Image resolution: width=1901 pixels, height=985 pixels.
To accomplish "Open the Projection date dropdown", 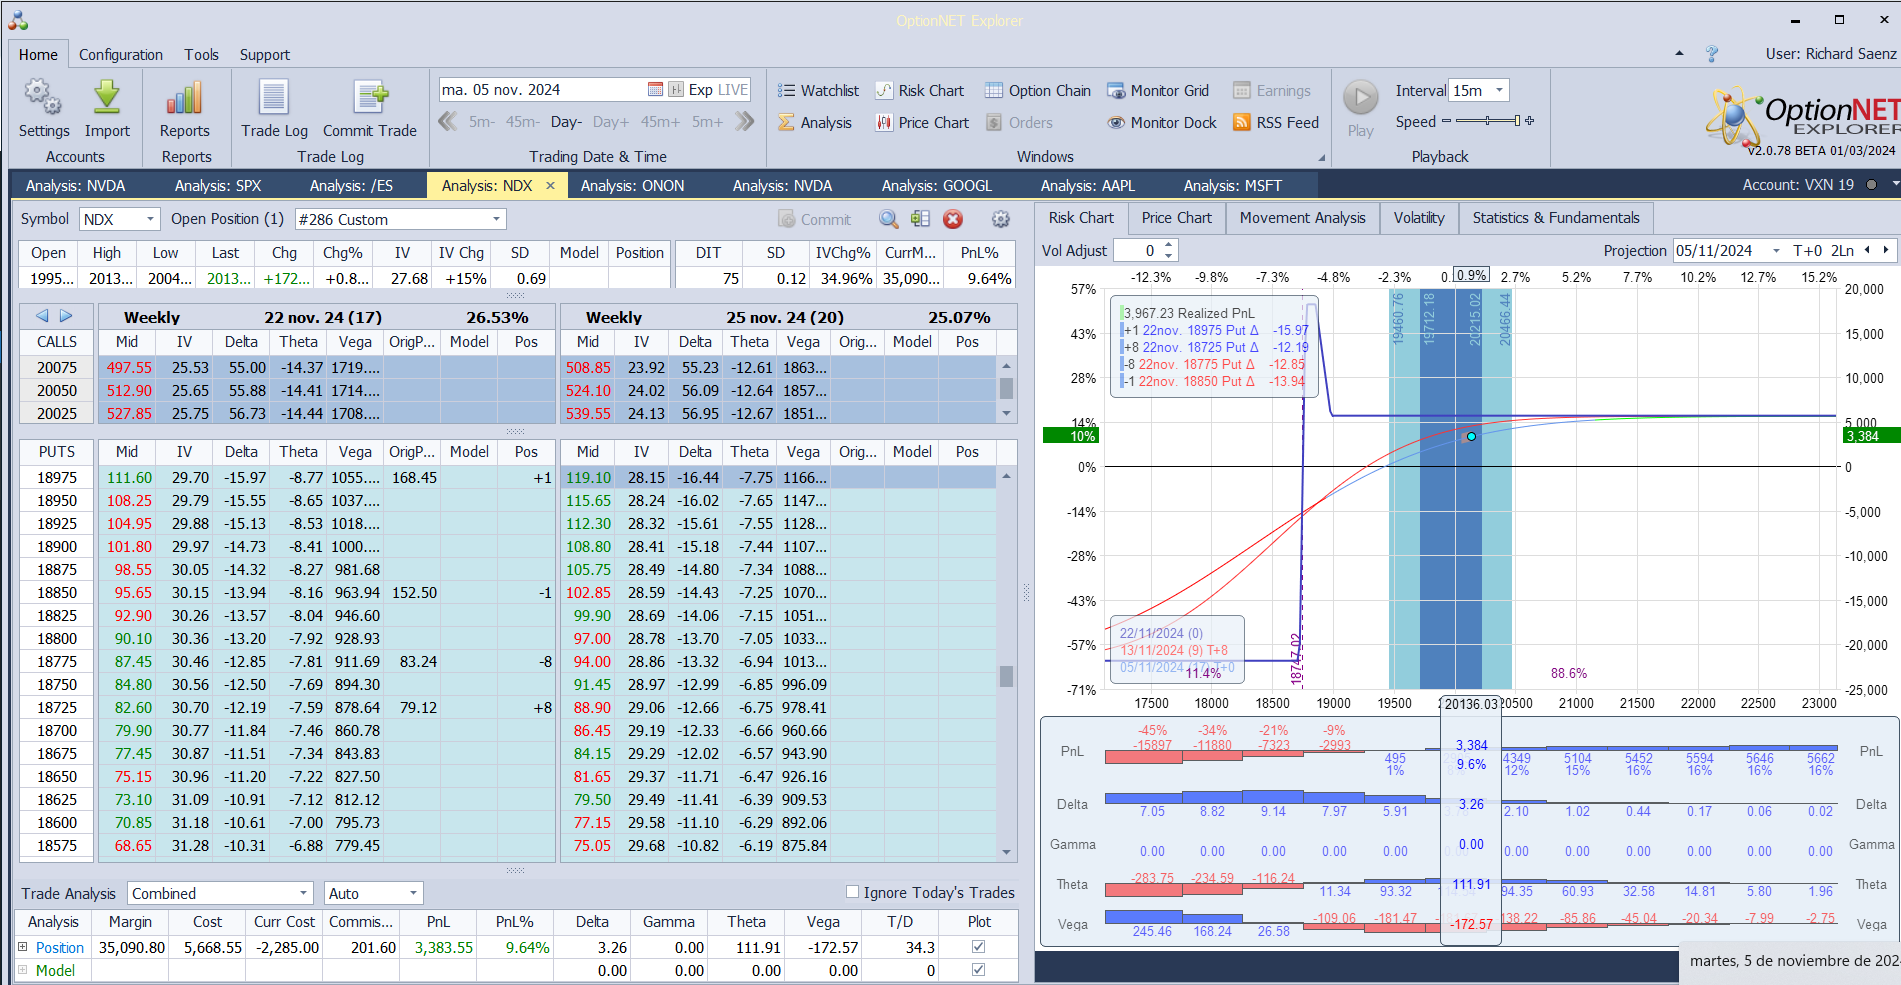I will tap(1776, 250).
